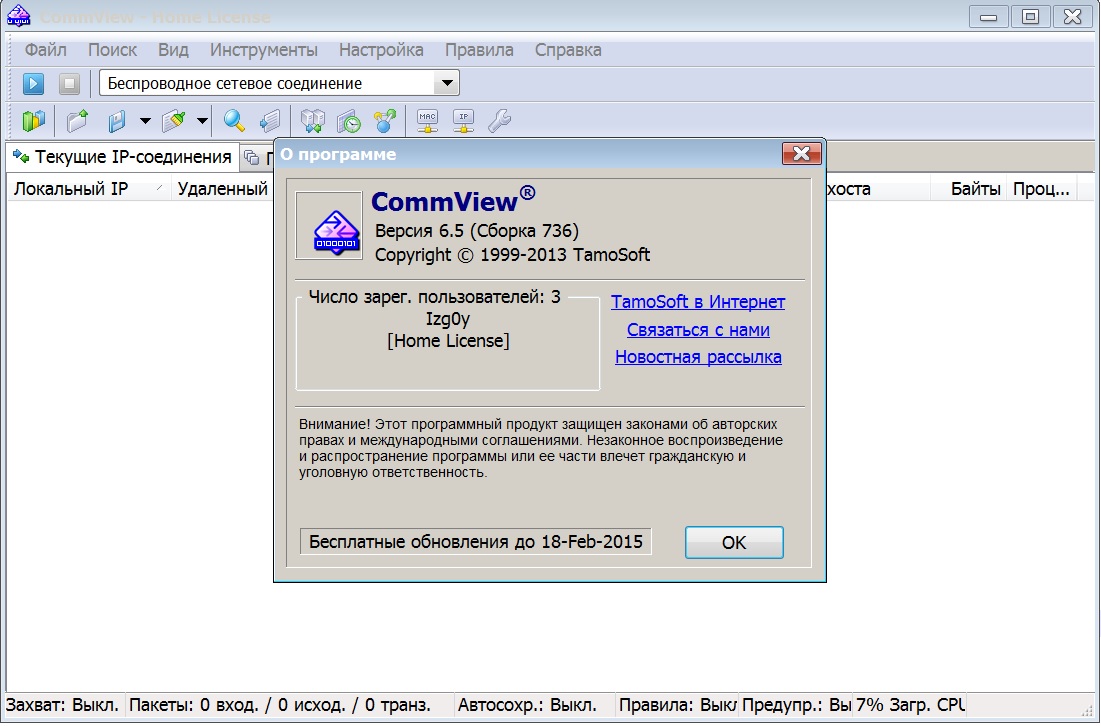Click the 7% Загр. CPU status entry
The width and height of the screenshot is (1101, 726).
910,705
